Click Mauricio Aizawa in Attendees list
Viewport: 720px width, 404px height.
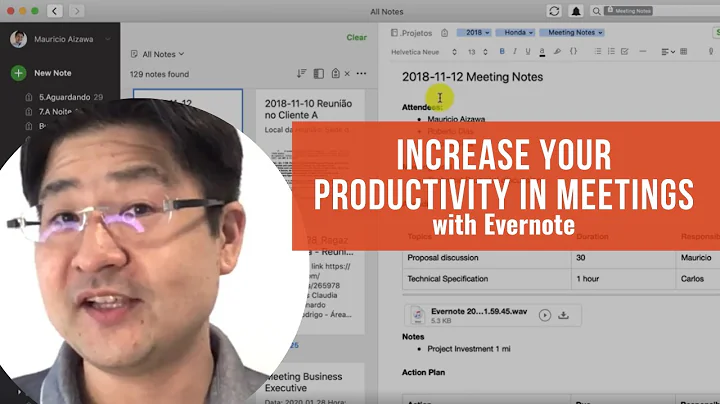(456, 119)
